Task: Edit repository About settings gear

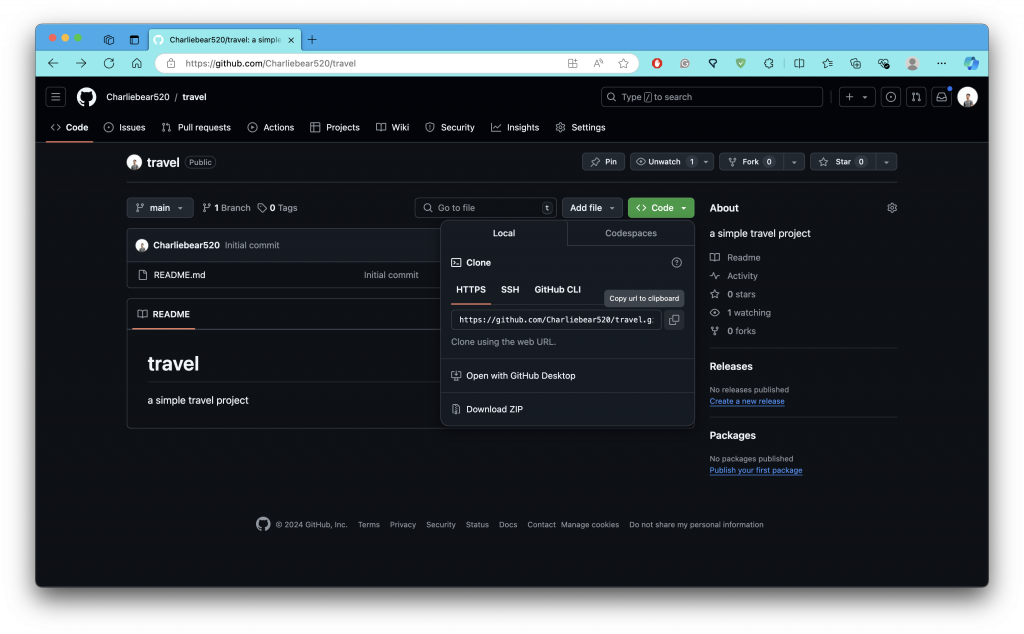Action: (x=892, y=208)
